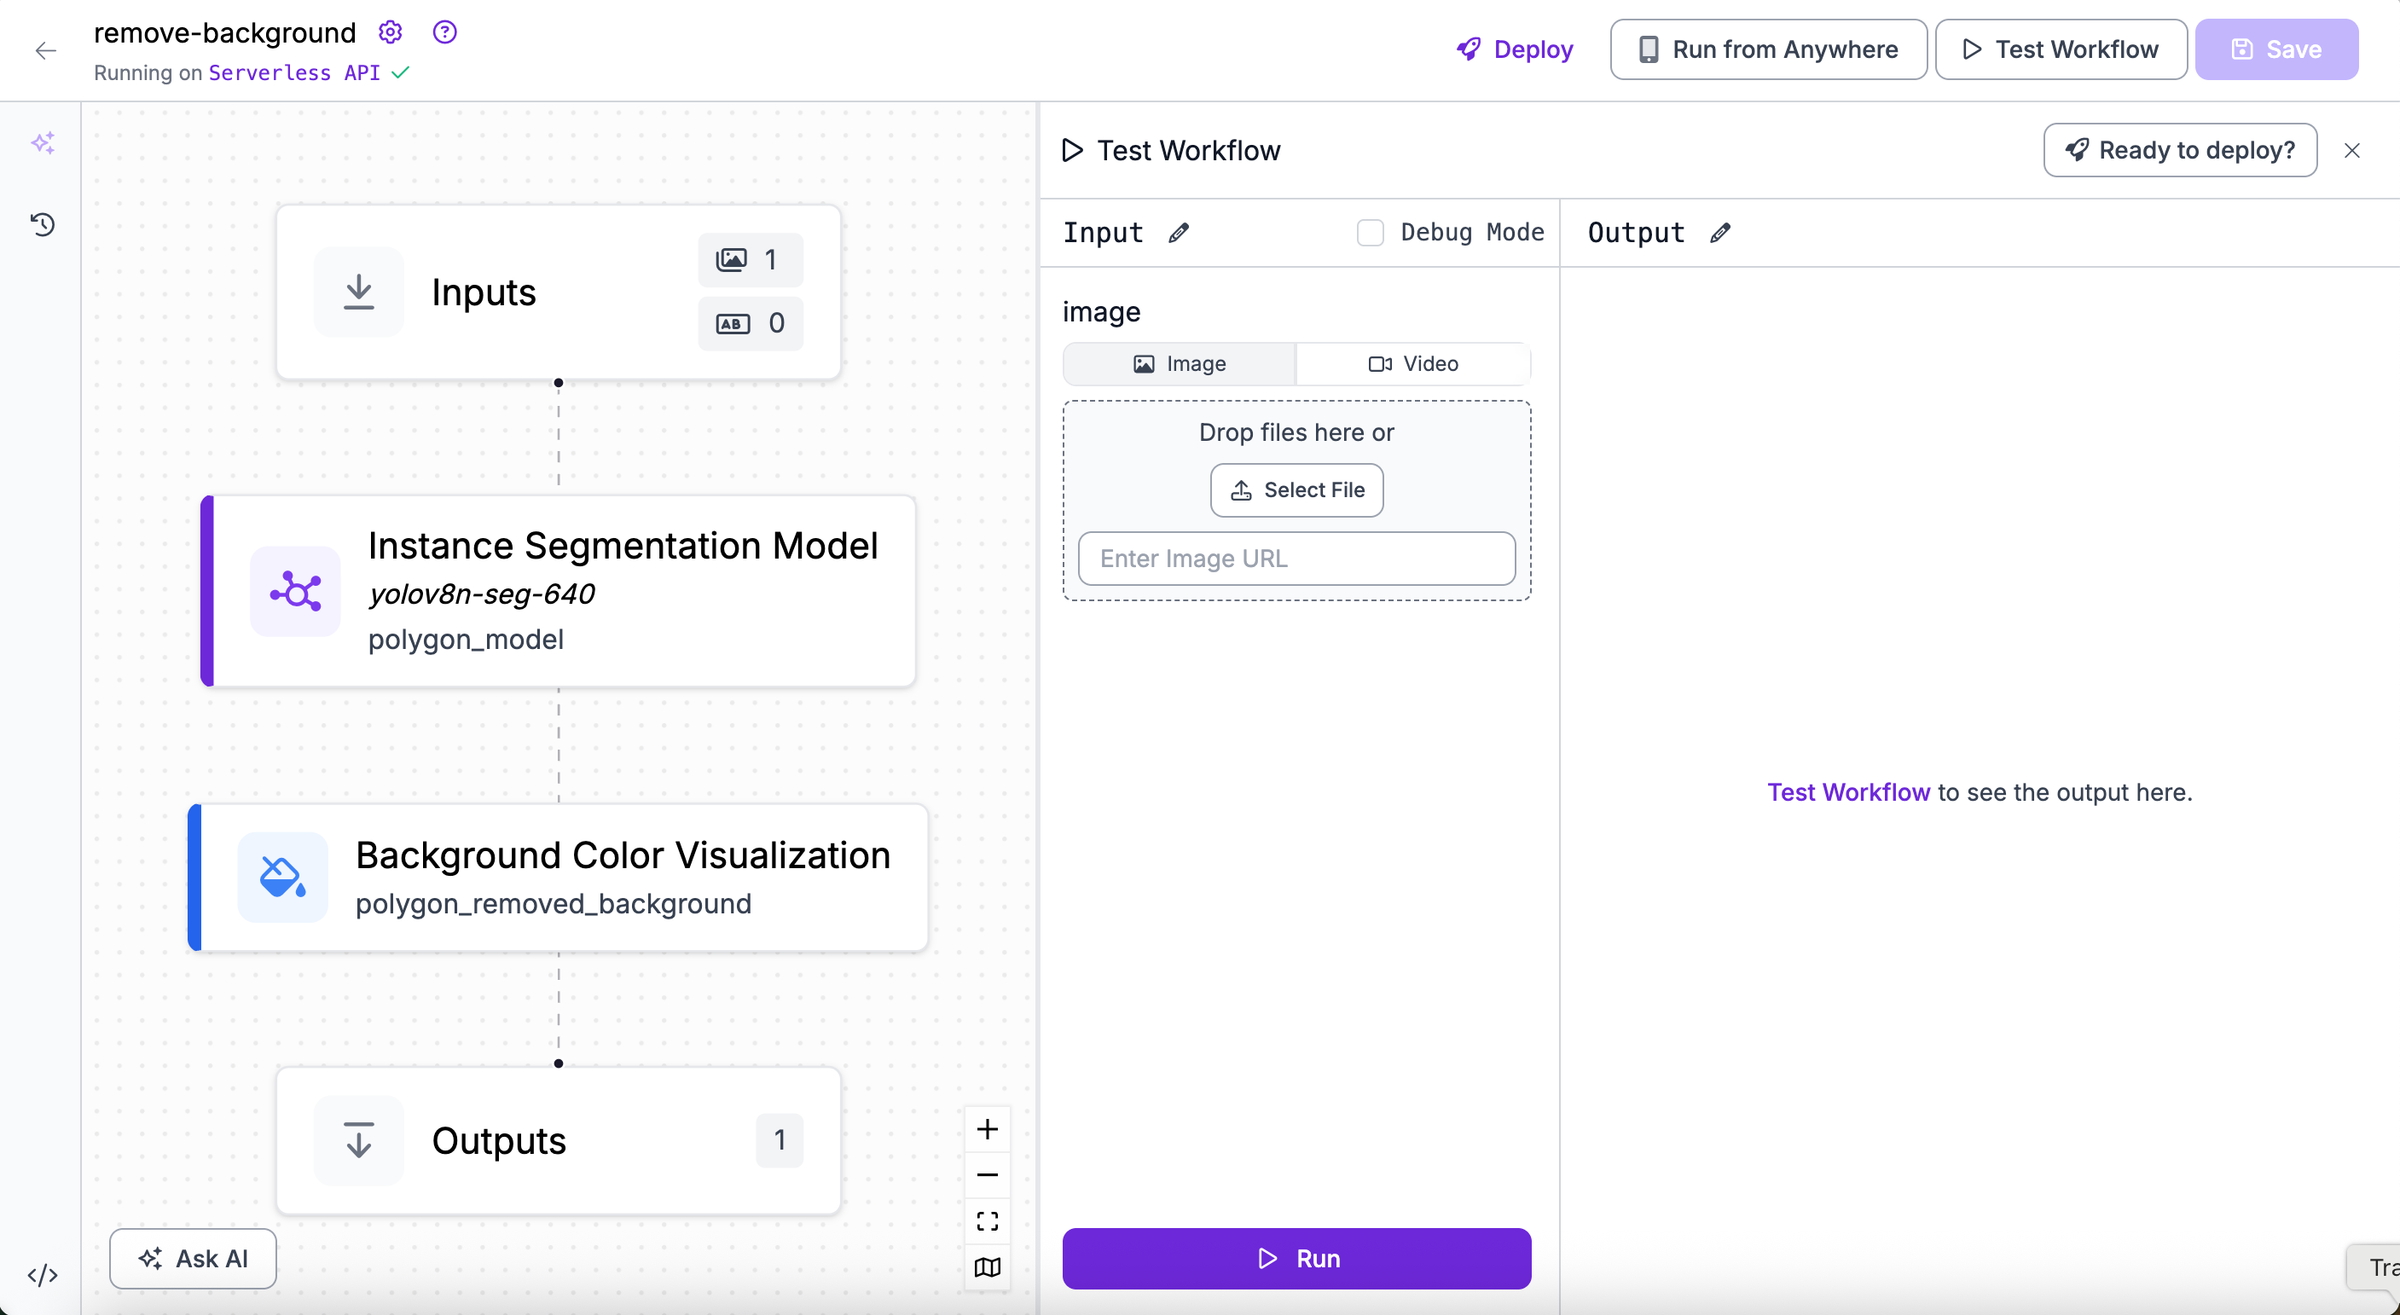Toggle the minimap on the canvas
The height and width of the screenshot is (1315, 2400).
coord(987,1267)
